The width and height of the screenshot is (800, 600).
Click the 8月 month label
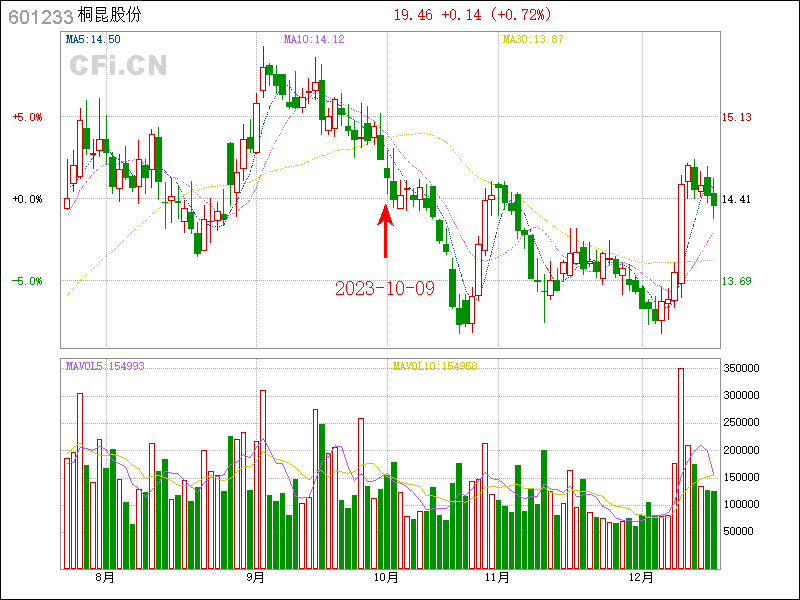tap(105, 578)
